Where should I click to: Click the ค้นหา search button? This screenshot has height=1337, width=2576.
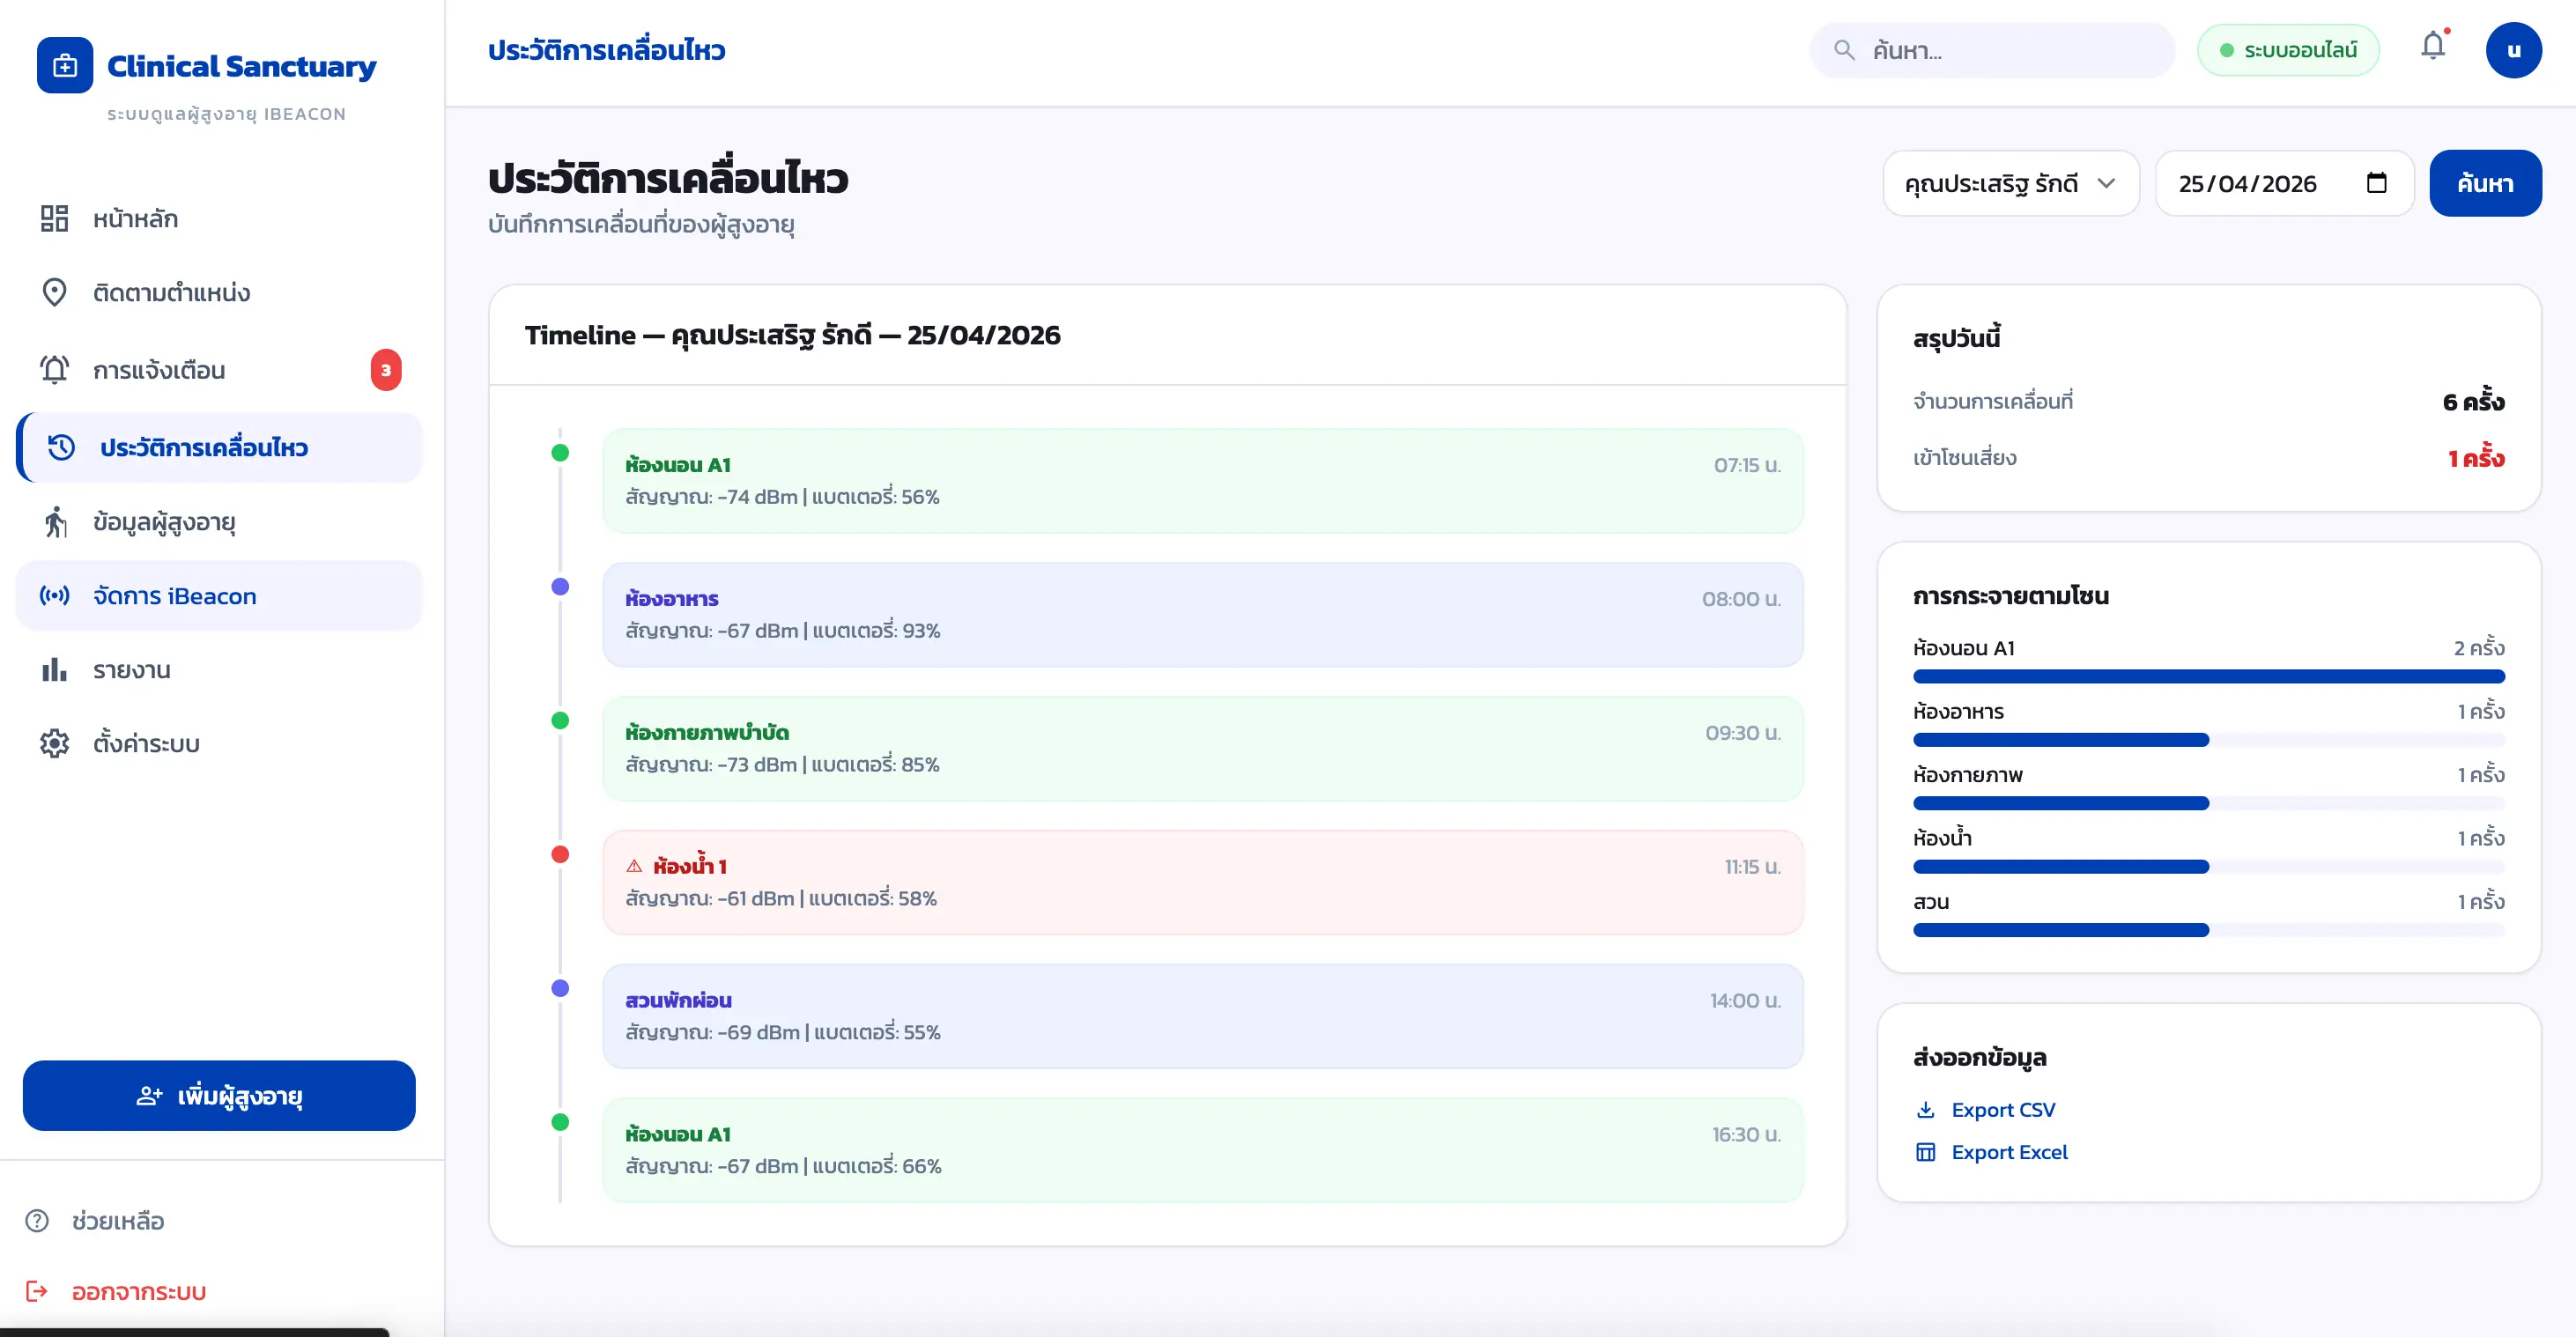pyautogui.click(x=2485, y=183)
